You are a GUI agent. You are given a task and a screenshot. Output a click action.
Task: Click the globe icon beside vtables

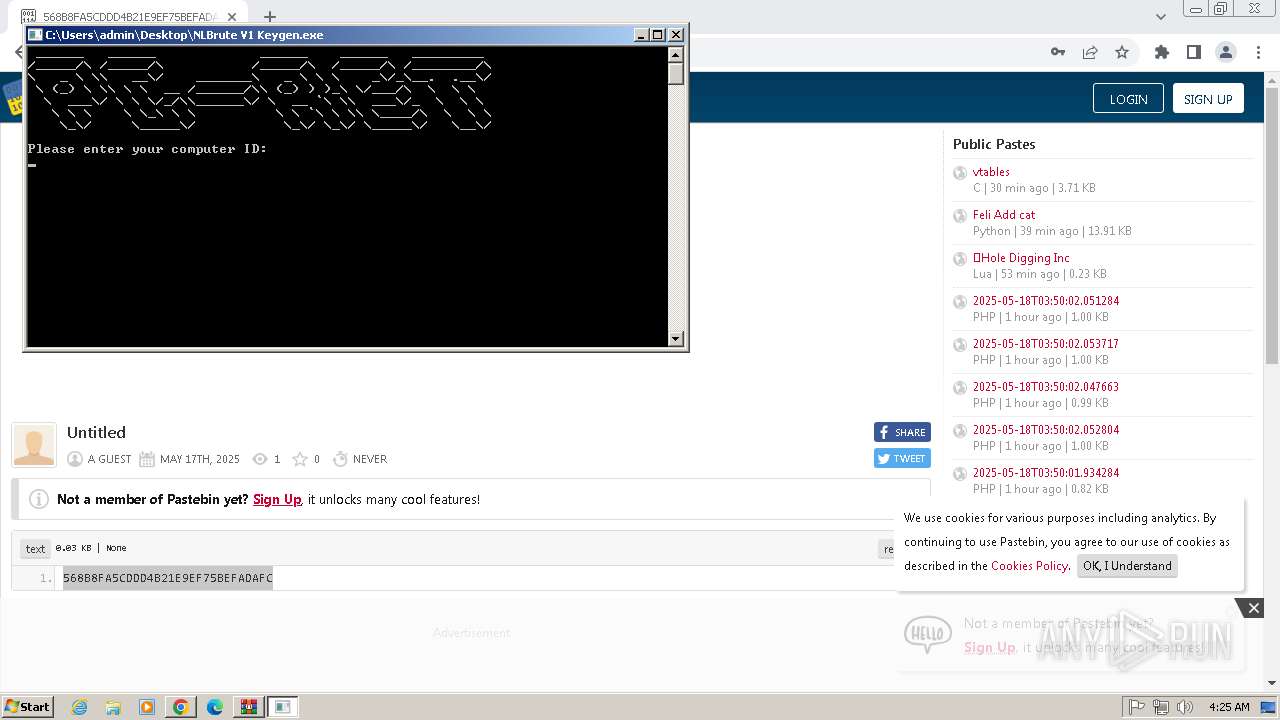[960, 173]
